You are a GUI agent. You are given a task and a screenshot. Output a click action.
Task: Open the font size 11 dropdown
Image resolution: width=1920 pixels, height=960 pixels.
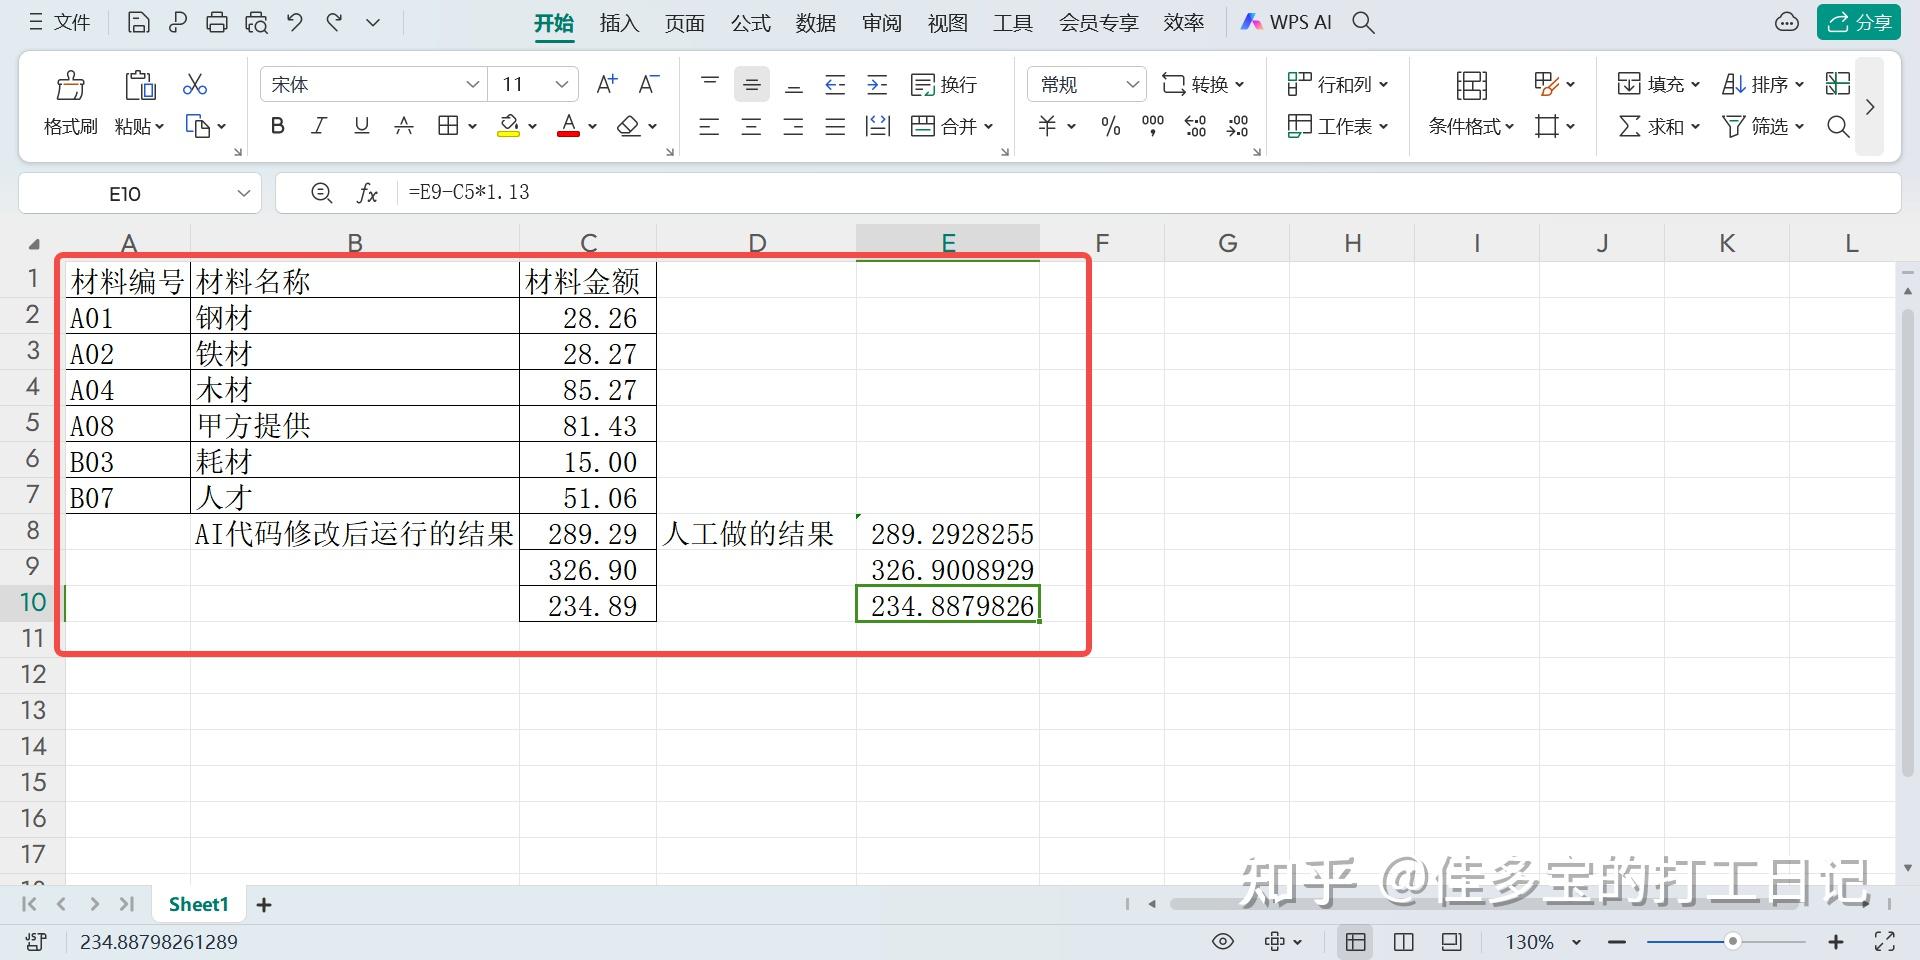pyautogui.click(x=561, y=85)
